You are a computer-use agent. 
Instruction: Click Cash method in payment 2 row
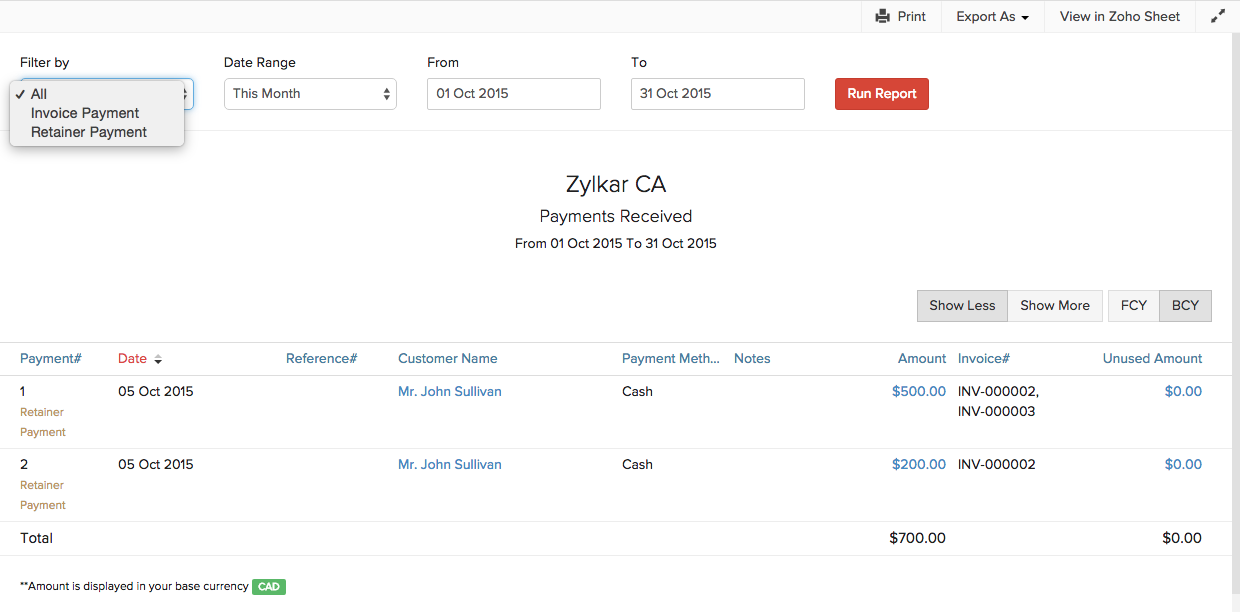(x=637, y=465)
